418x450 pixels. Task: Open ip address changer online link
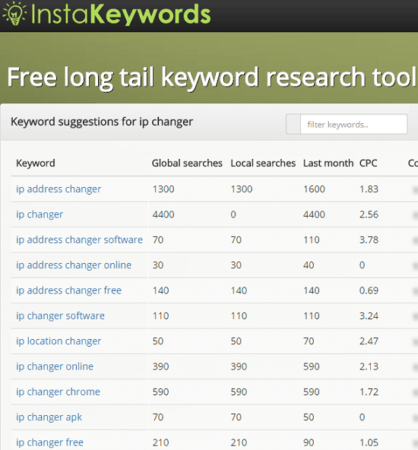tap(74, 265)
